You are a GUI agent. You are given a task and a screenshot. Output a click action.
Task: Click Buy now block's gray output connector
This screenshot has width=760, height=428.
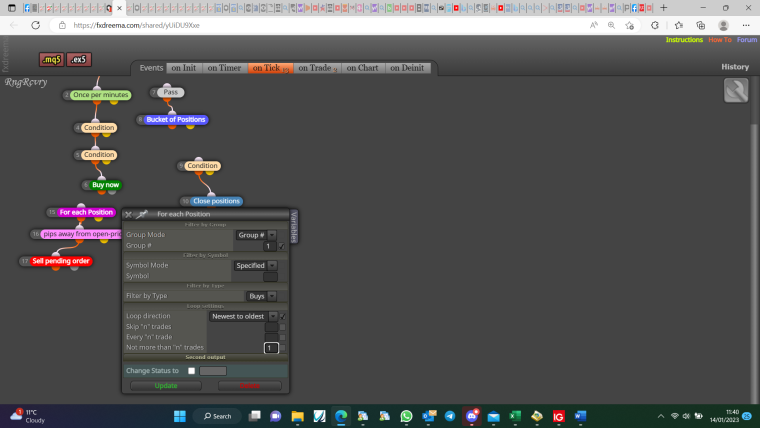(112, 191)
